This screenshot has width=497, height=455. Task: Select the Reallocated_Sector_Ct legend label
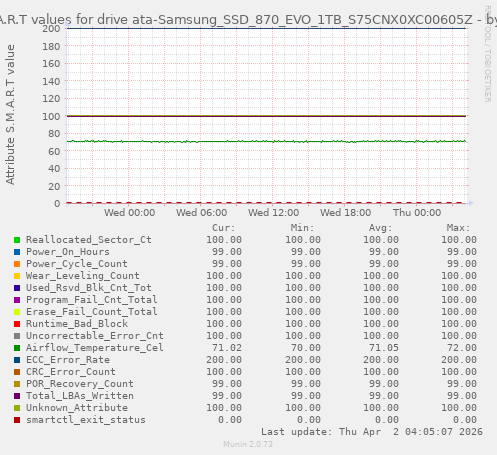[x=89, y=240]
